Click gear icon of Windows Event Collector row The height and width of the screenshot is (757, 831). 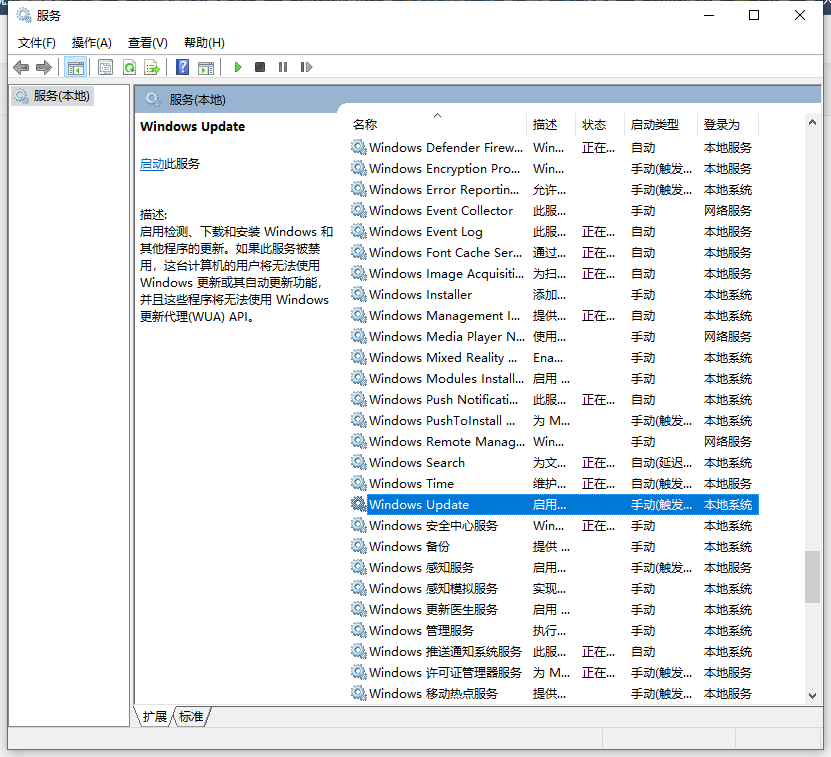359,210
